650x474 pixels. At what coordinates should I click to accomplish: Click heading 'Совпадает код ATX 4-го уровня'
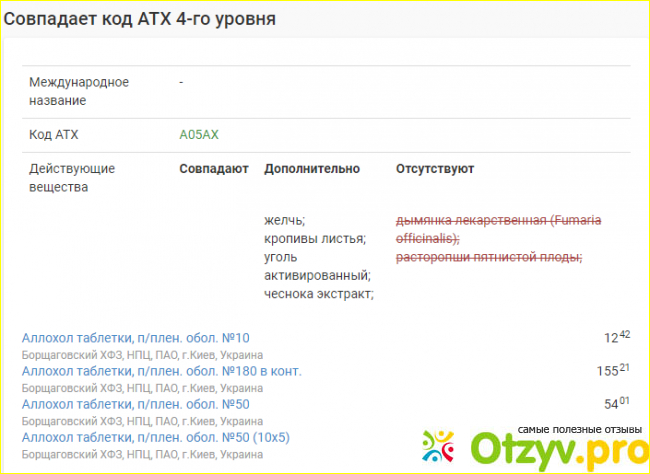(140, 19)
